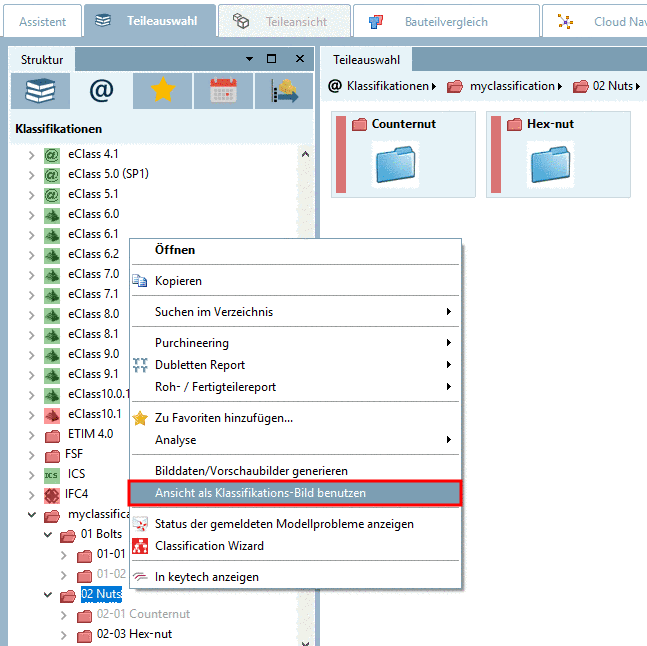Image resolution: width=647 pixels, height=646 pixels.
Task: Select the eClass 5.0 (SP1) tree entry
Action: click(x=108, y=174)
